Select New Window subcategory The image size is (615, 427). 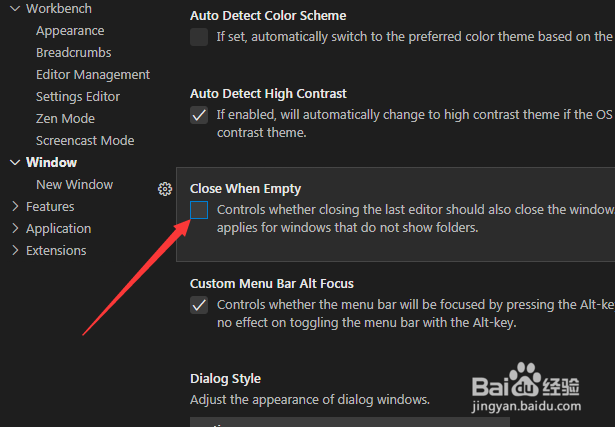[x=74, y=184]
